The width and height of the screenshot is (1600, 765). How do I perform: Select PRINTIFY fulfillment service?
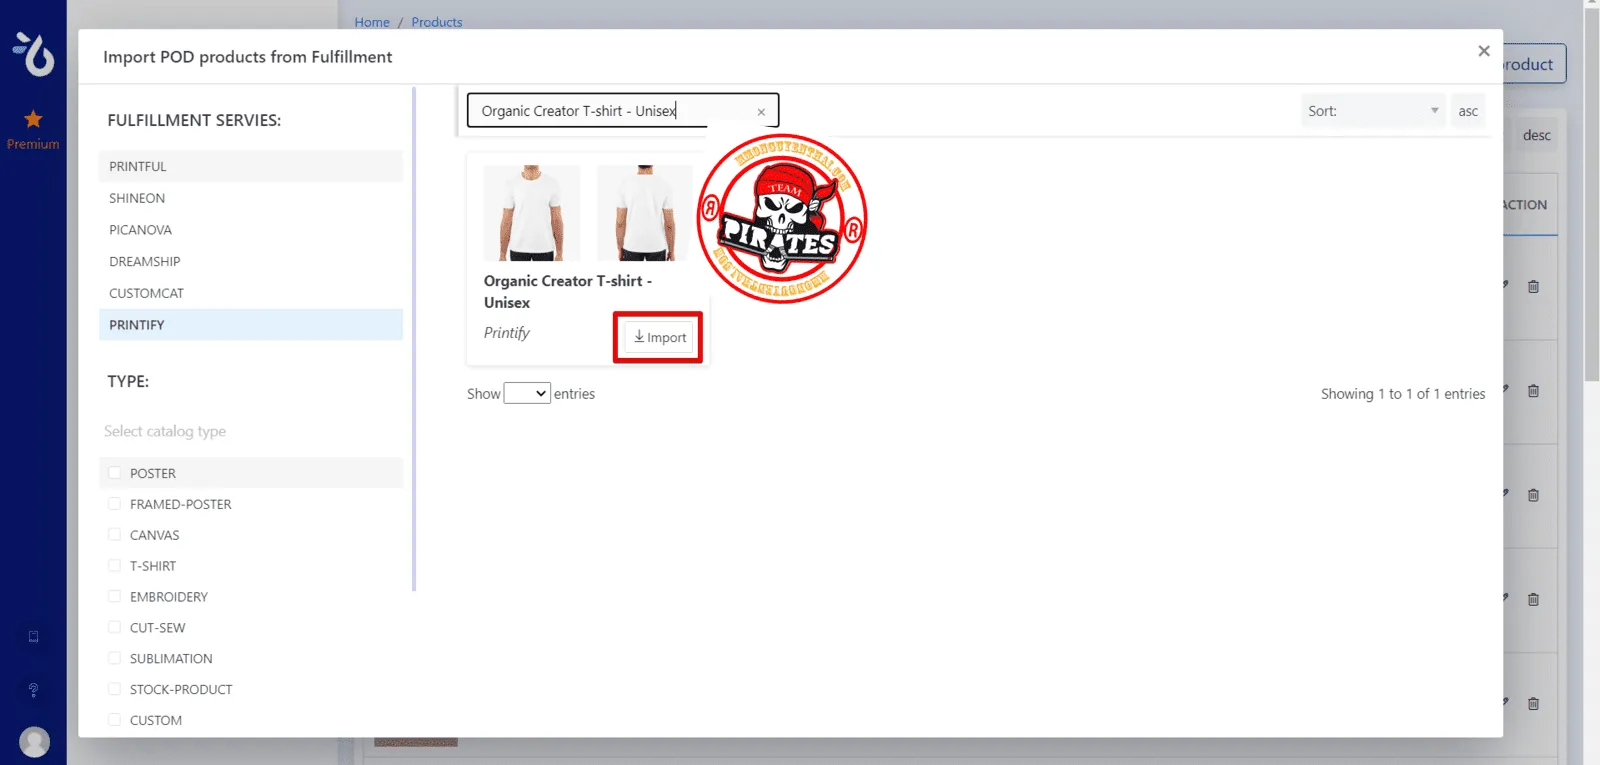[x=251, y=325]
